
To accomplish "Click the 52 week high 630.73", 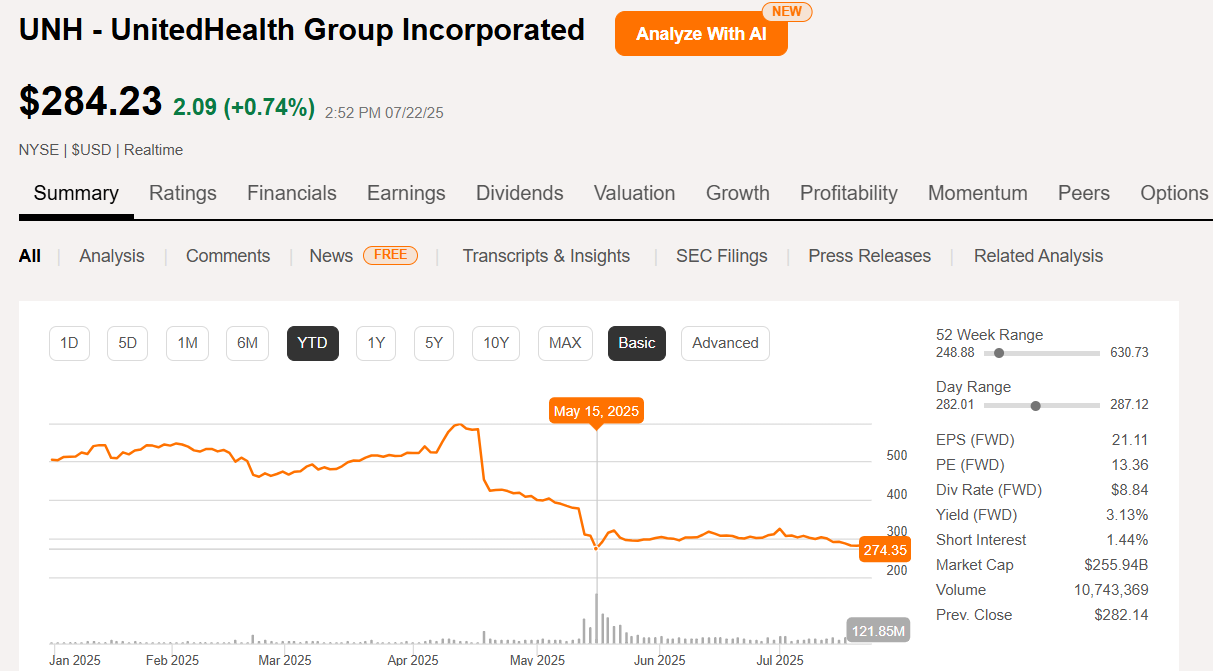I will [1129, 353].
